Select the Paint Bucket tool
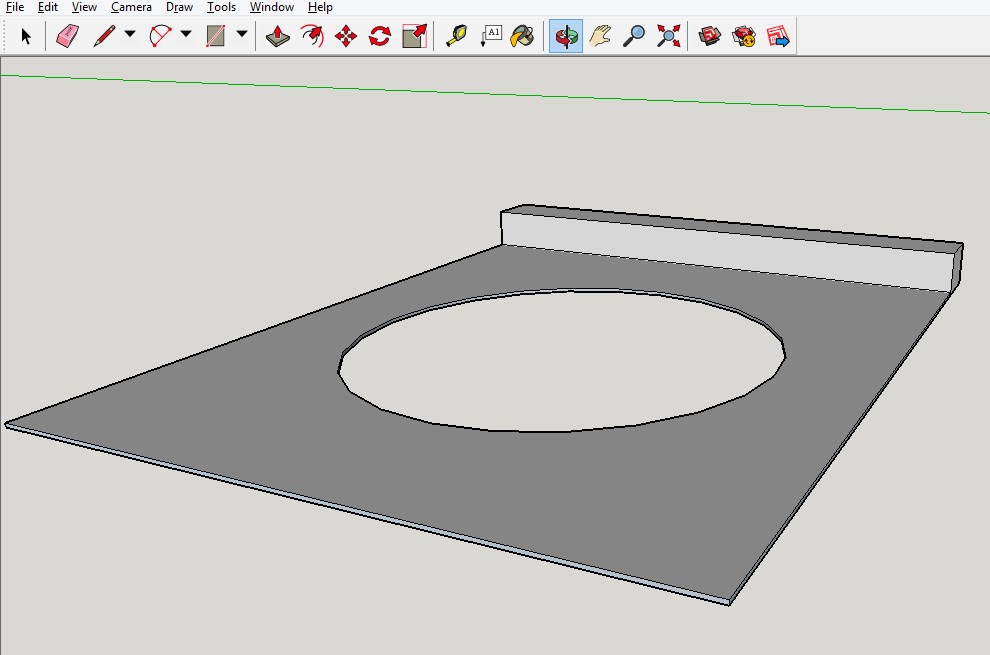This screenshot has height=655, width=990. pyautogui.click(x=522, y=37)
